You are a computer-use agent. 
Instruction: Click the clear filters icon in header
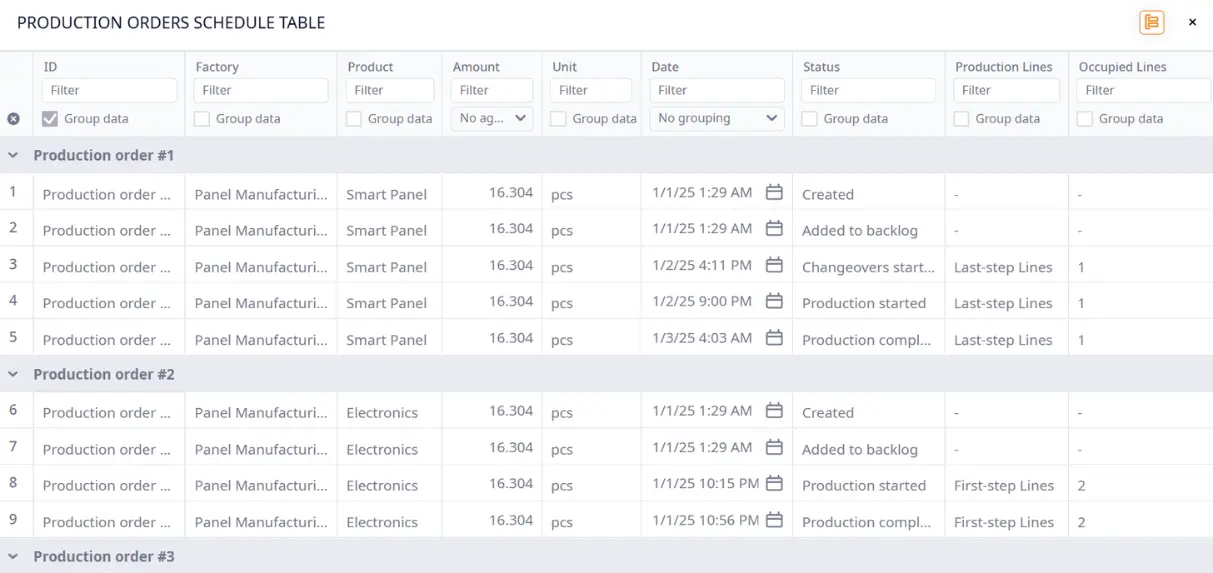[13, 119]
